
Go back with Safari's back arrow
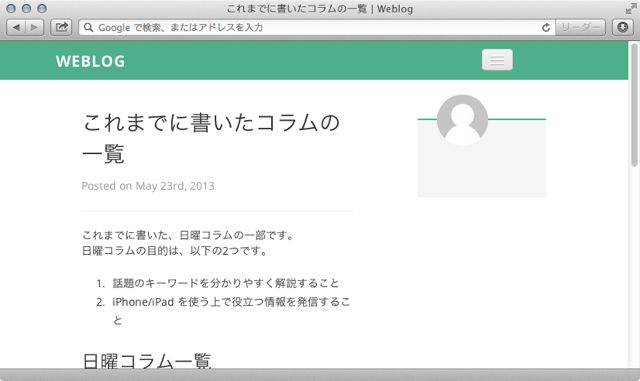point(16,27)
